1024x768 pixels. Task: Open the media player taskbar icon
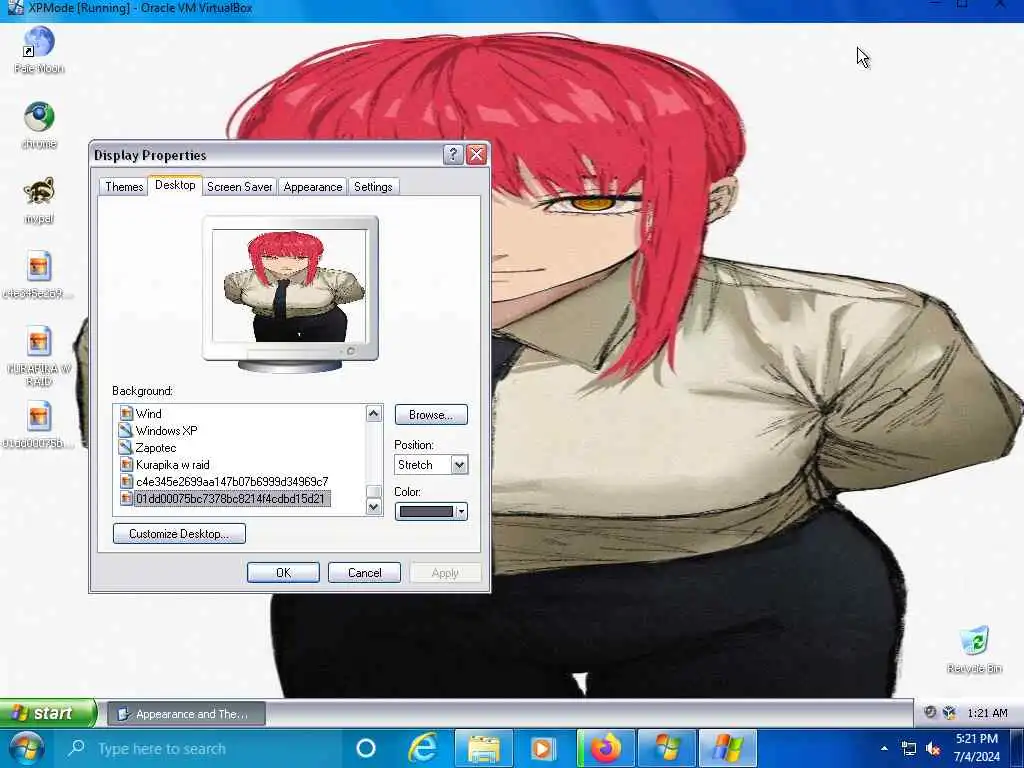click(x=543, y=748)
